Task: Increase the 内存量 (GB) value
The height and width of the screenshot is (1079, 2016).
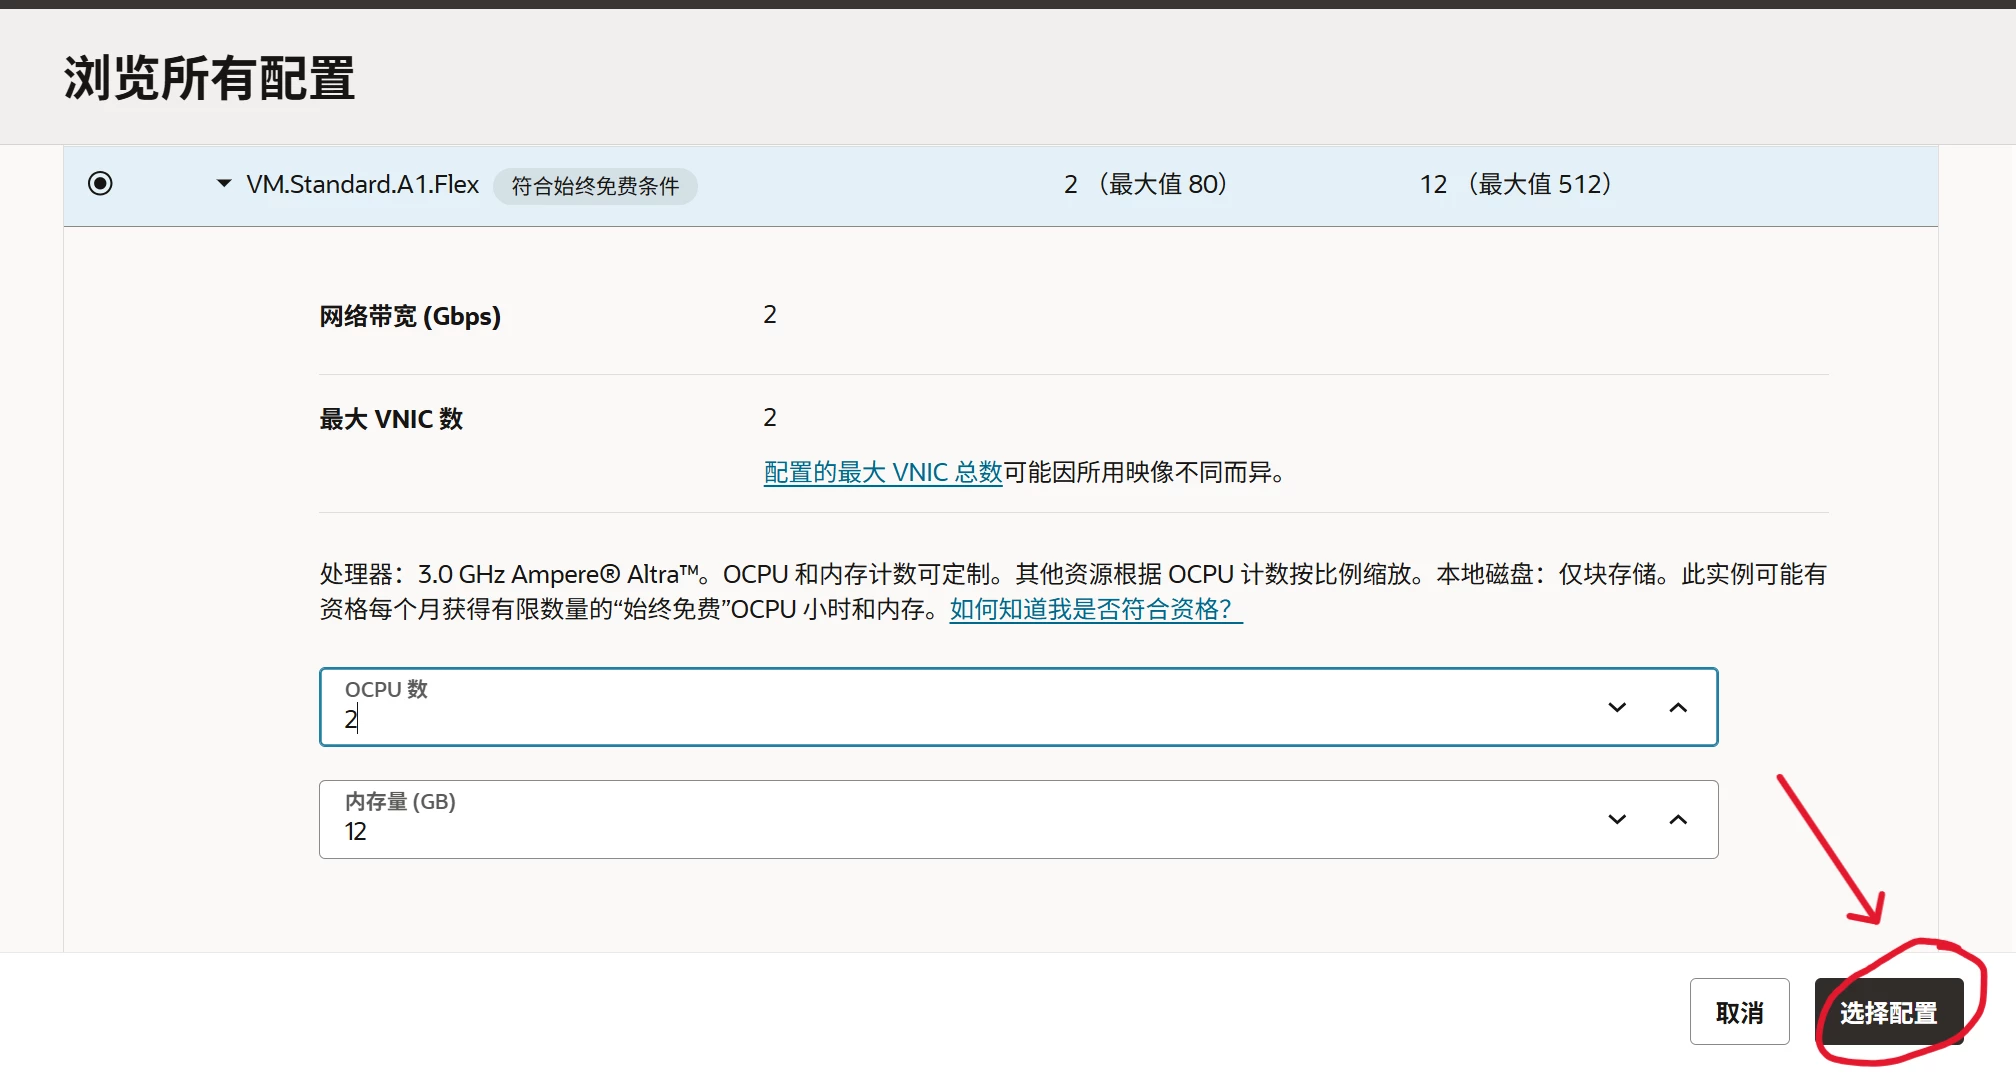Action: 1678,820
